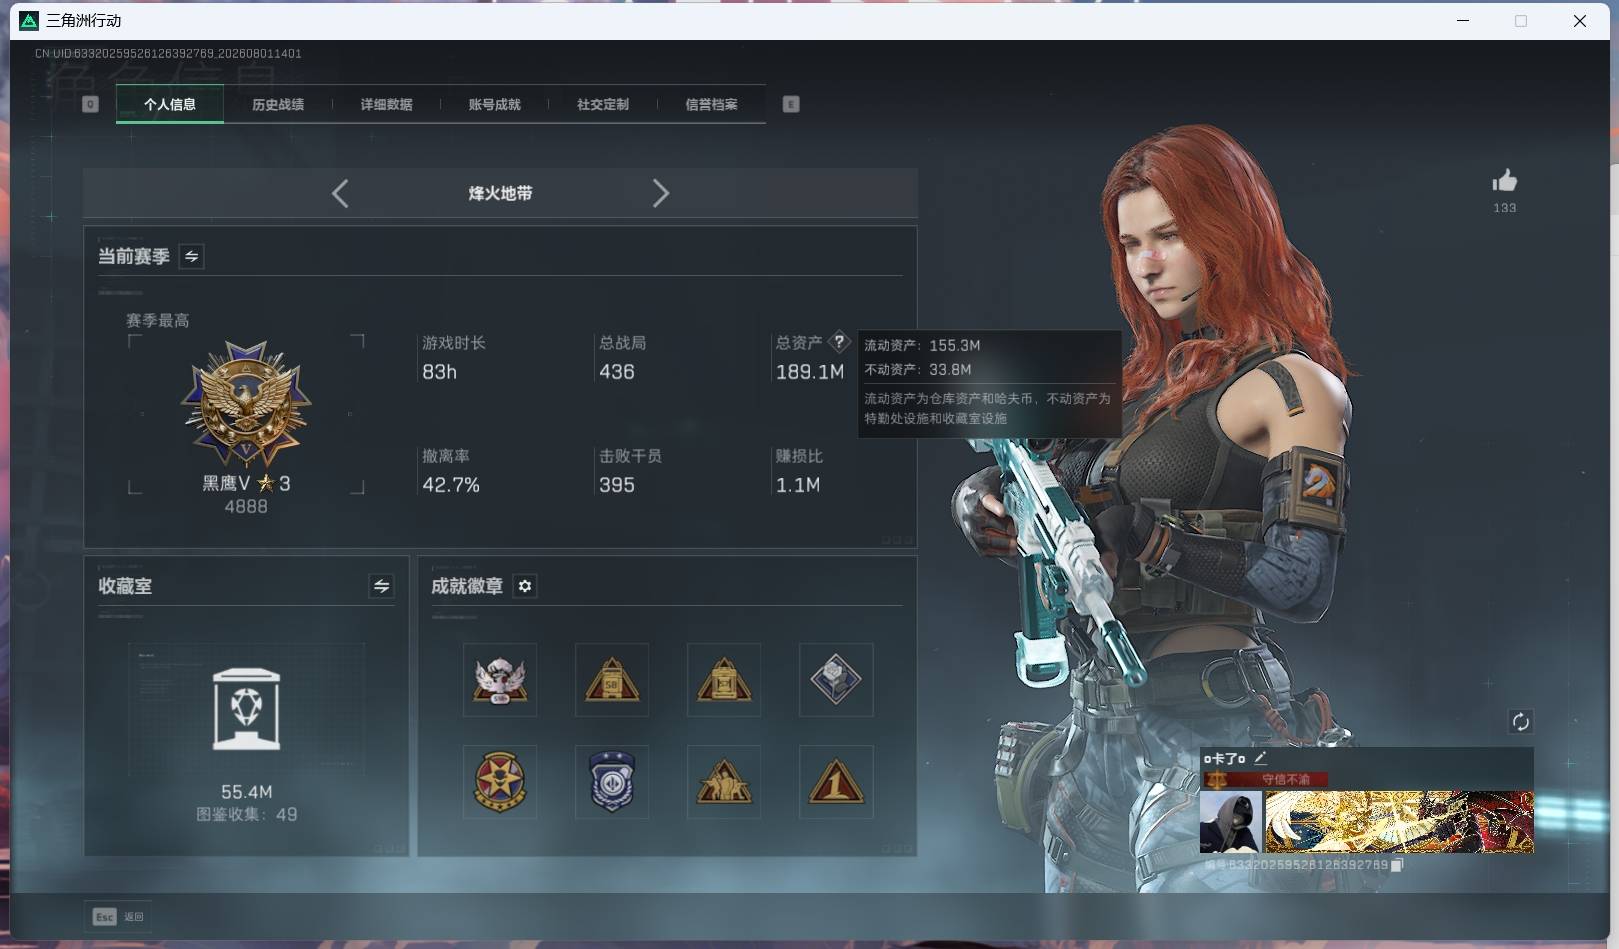Click the E key next-tab icon
The height and width of the screenshot is (949, 1619).
(791, 104)
